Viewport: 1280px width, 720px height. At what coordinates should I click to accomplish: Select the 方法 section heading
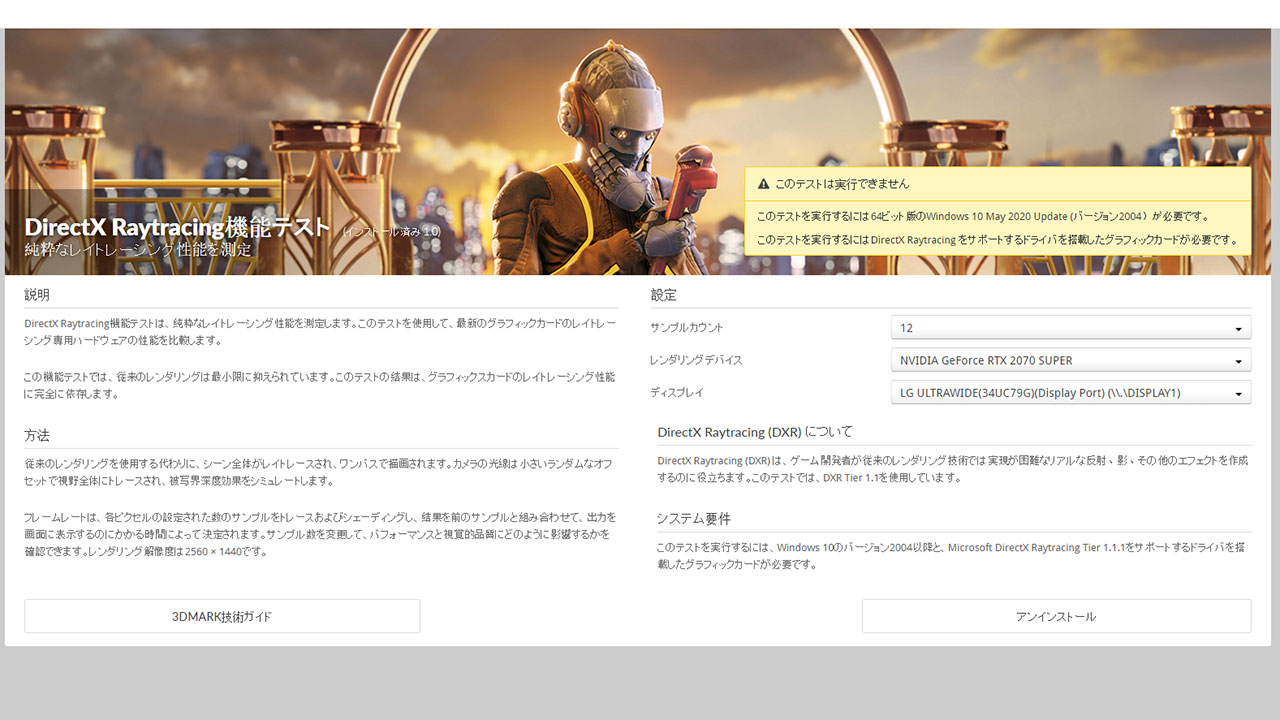pos(37,436)
